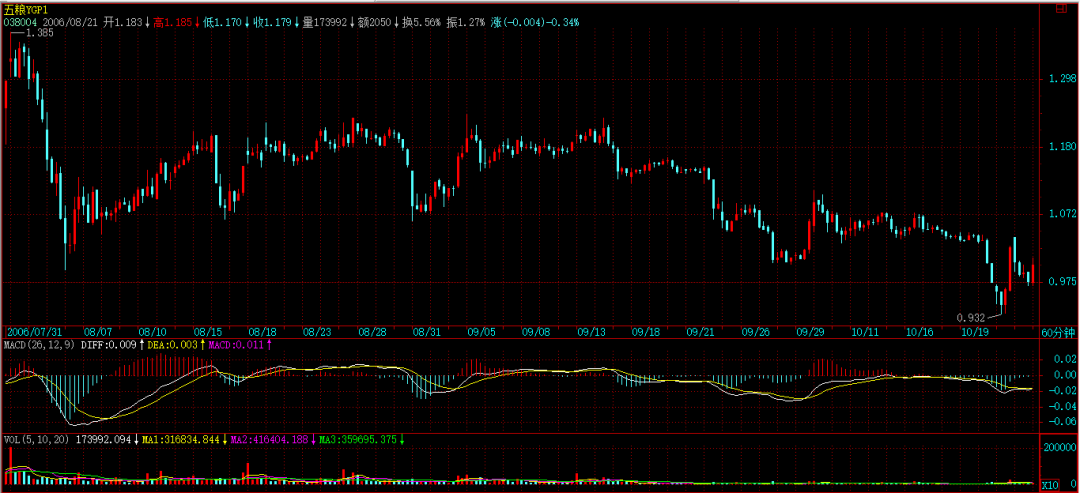Click the 08/31 date on time axis

[427, 332]
